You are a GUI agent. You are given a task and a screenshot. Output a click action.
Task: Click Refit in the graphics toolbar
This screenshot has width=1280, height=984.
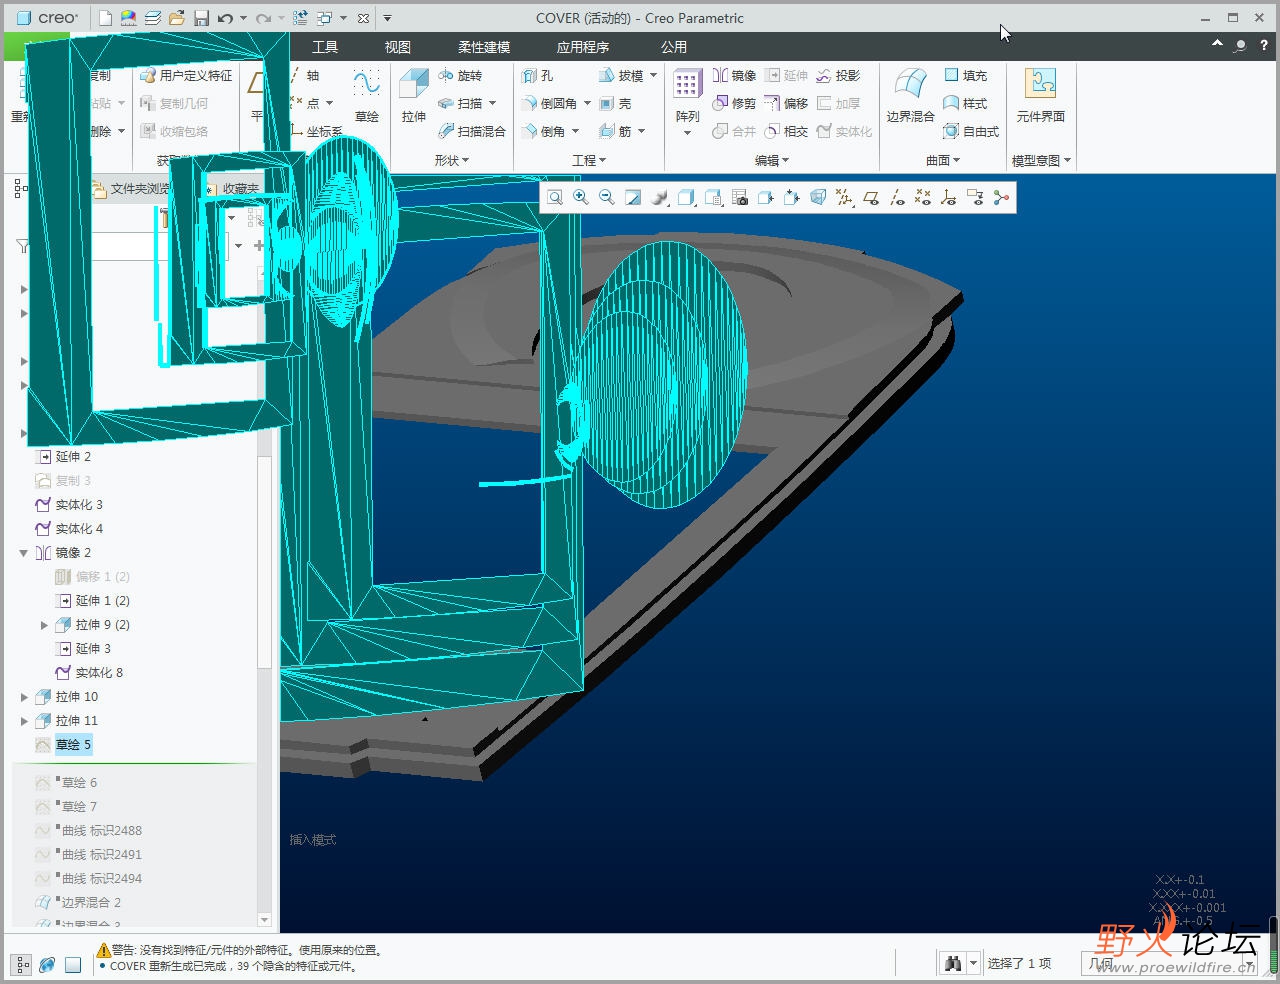pyautogui.click(x=555, y=198)
